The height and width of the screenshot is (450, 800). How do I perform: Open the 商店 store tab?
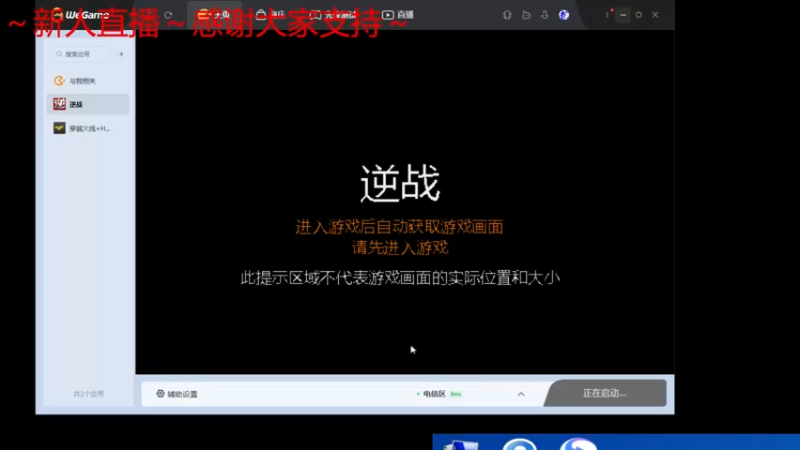(x=270, y=15)
